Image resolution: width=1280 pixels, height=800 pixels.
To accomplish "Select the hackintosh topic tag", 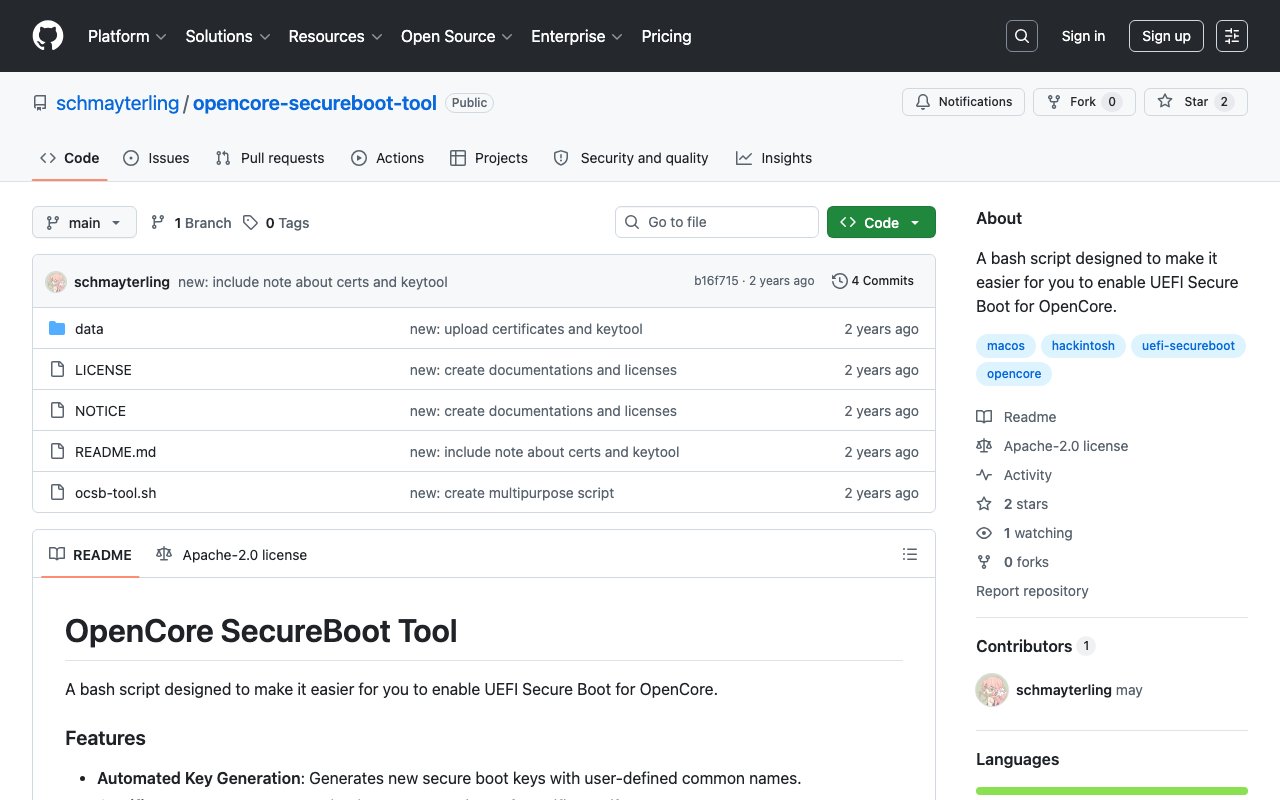I will [x=1083, y=346].
